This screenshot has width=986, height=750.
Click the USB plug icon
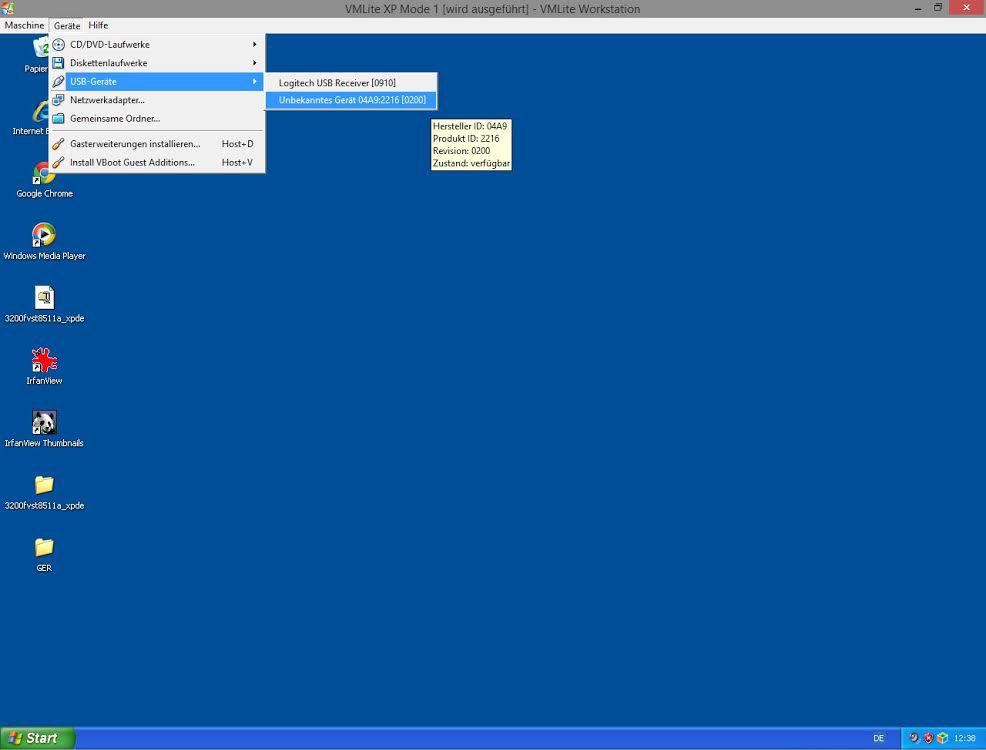[58, 82]
